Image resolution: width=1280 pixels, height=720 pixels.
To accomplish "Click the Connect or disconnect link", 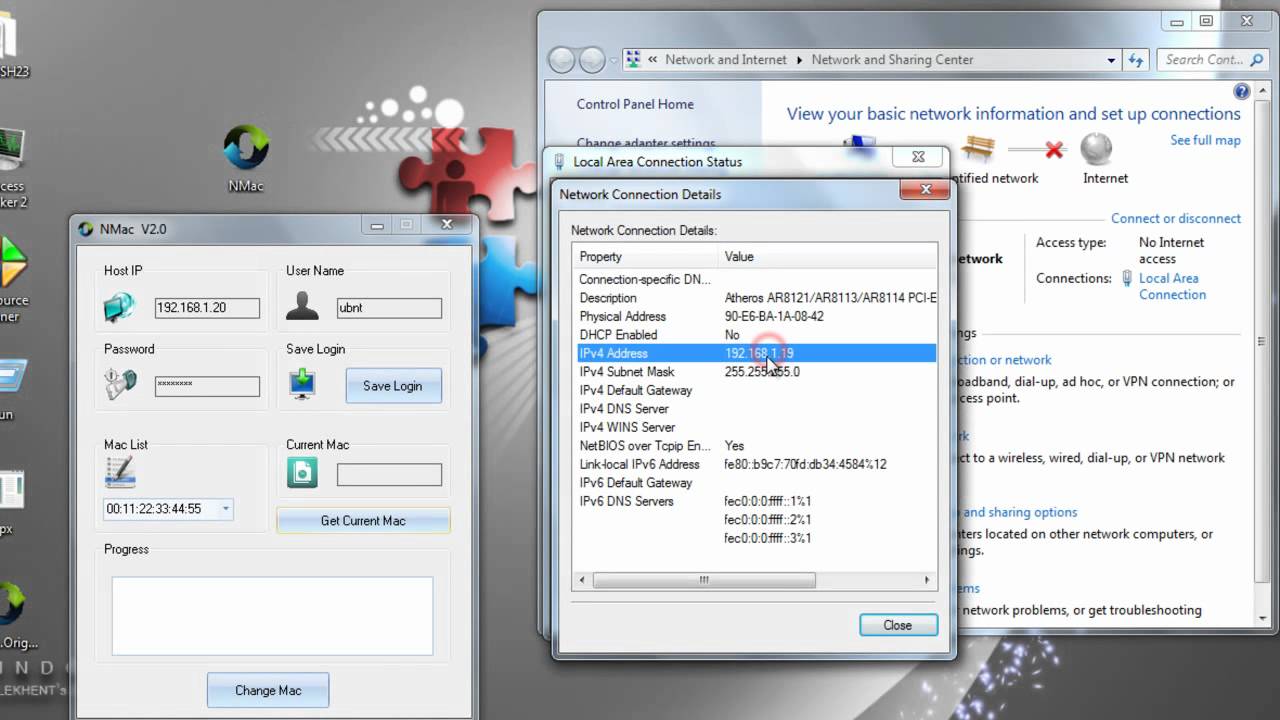I will tap(1176, 219).
